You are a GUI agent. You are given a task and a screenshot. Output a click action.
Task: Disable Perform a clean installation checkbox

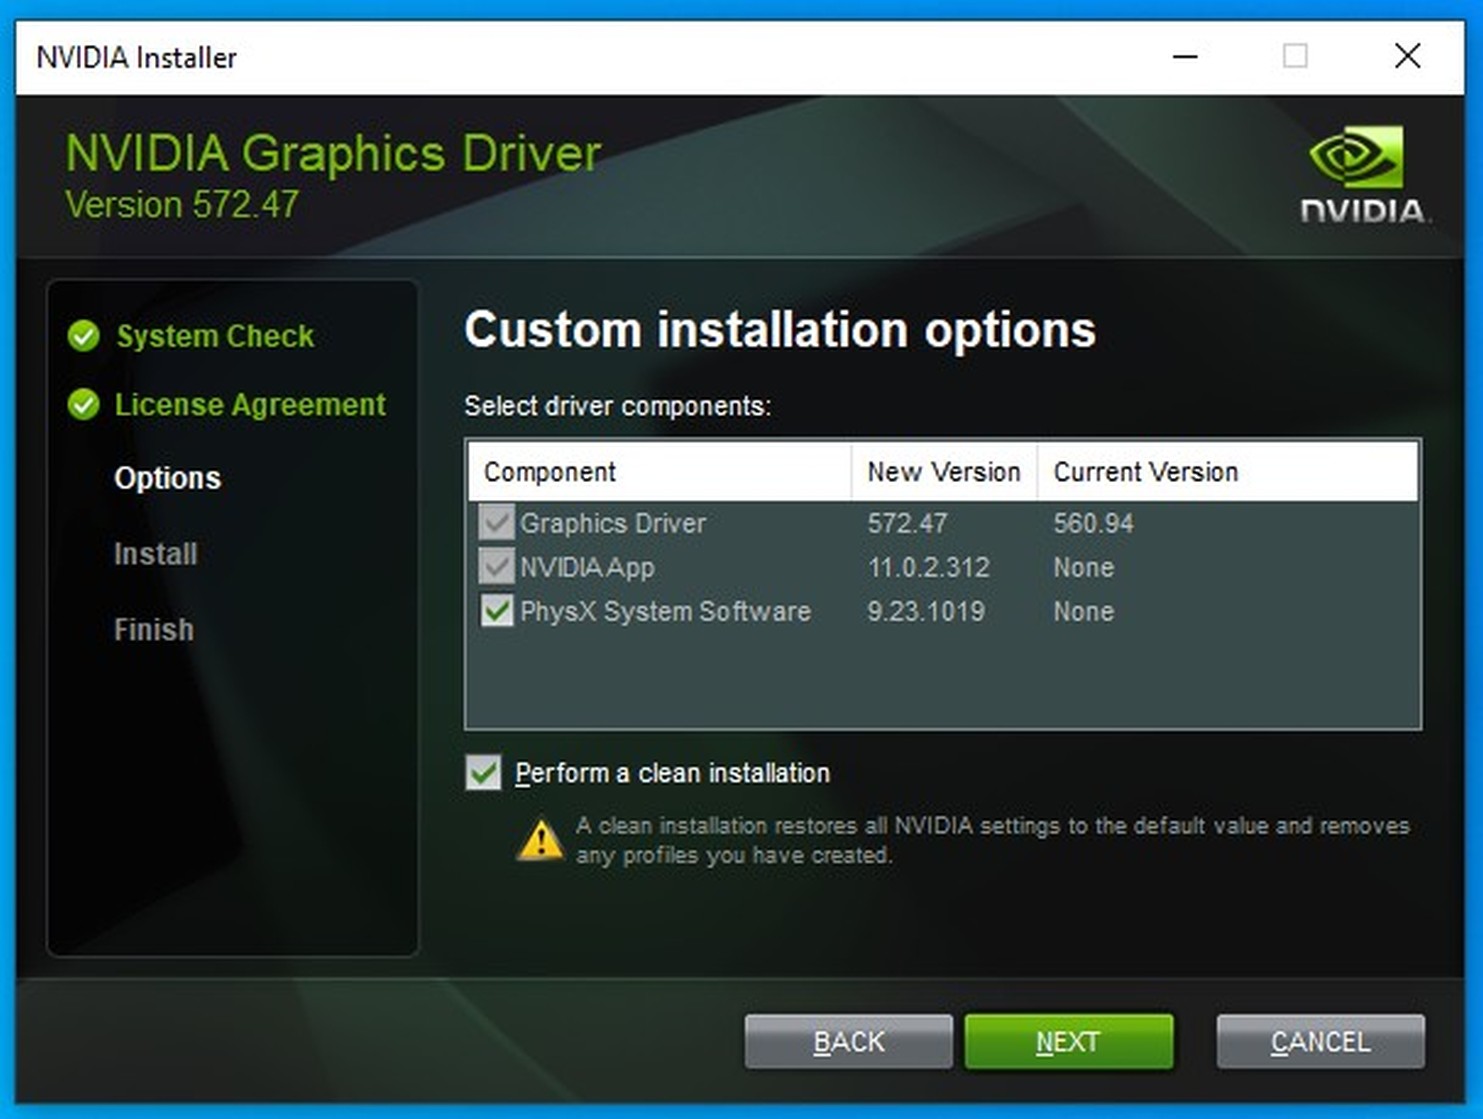[x=483, y=773]
